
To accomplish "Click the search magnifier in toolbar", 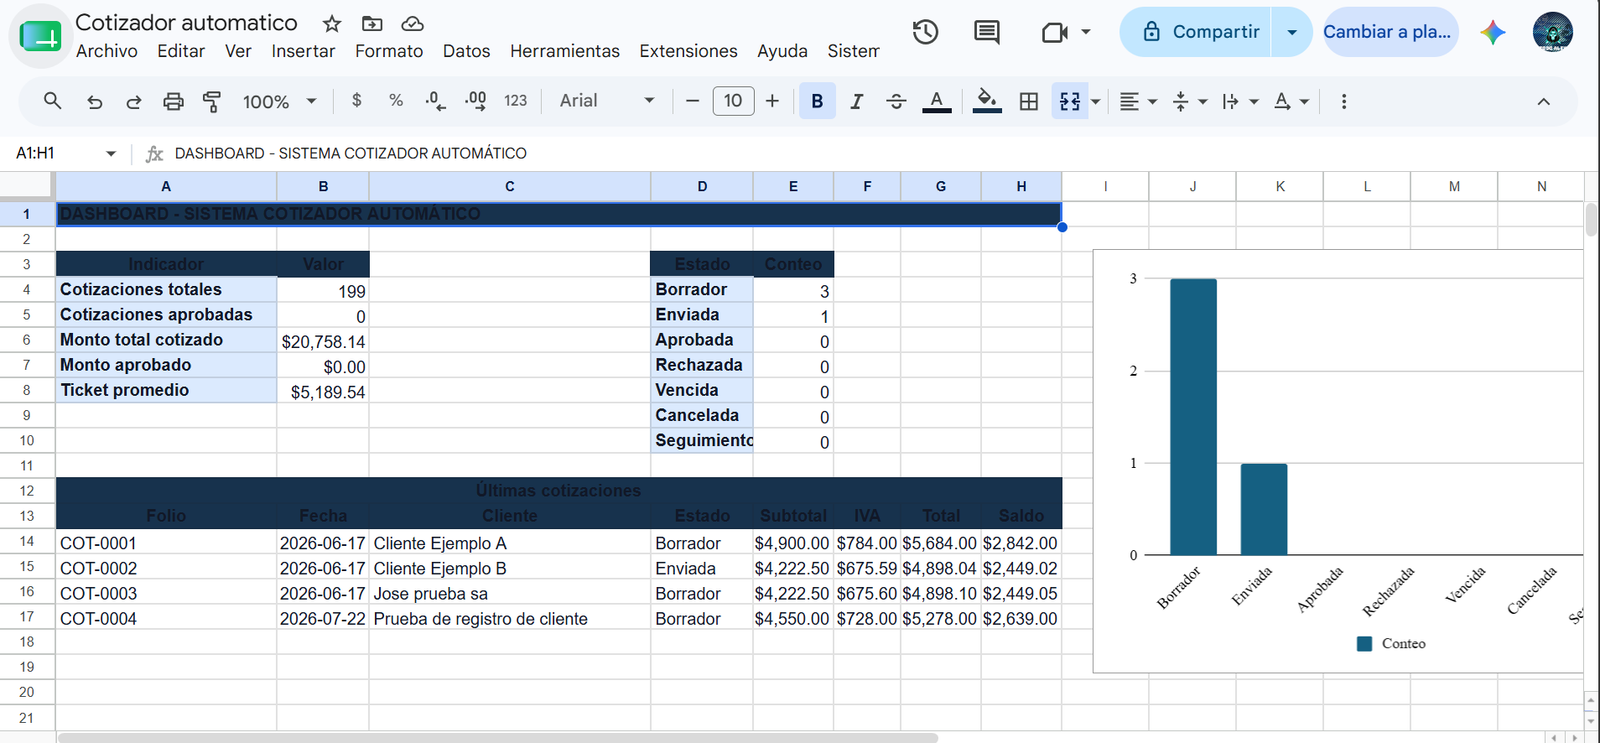I will click(53, 101).
